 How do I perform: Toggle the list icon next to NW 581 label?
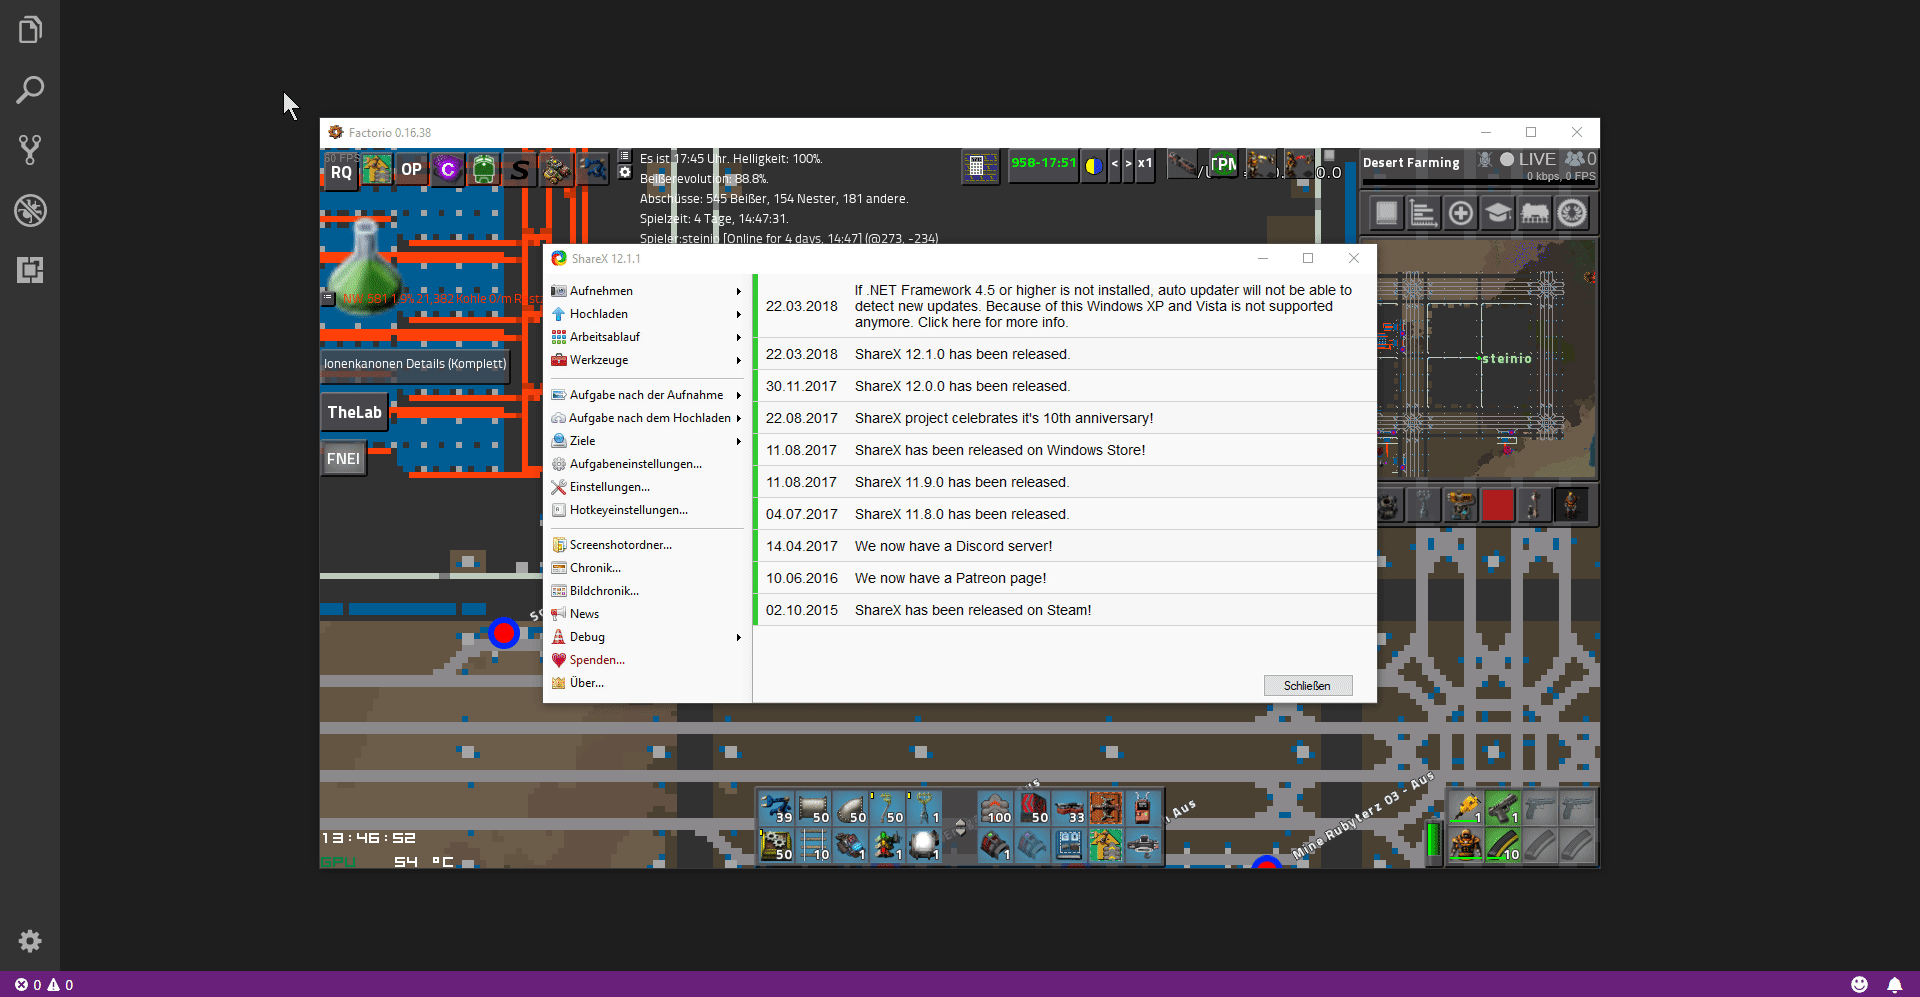(328, 298)
